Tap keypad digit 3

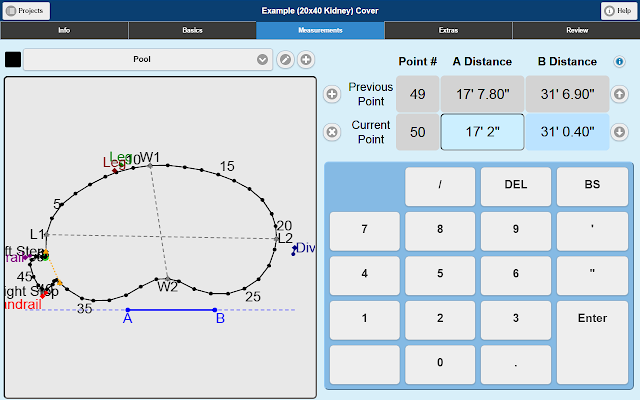click(x=516, y=320)
